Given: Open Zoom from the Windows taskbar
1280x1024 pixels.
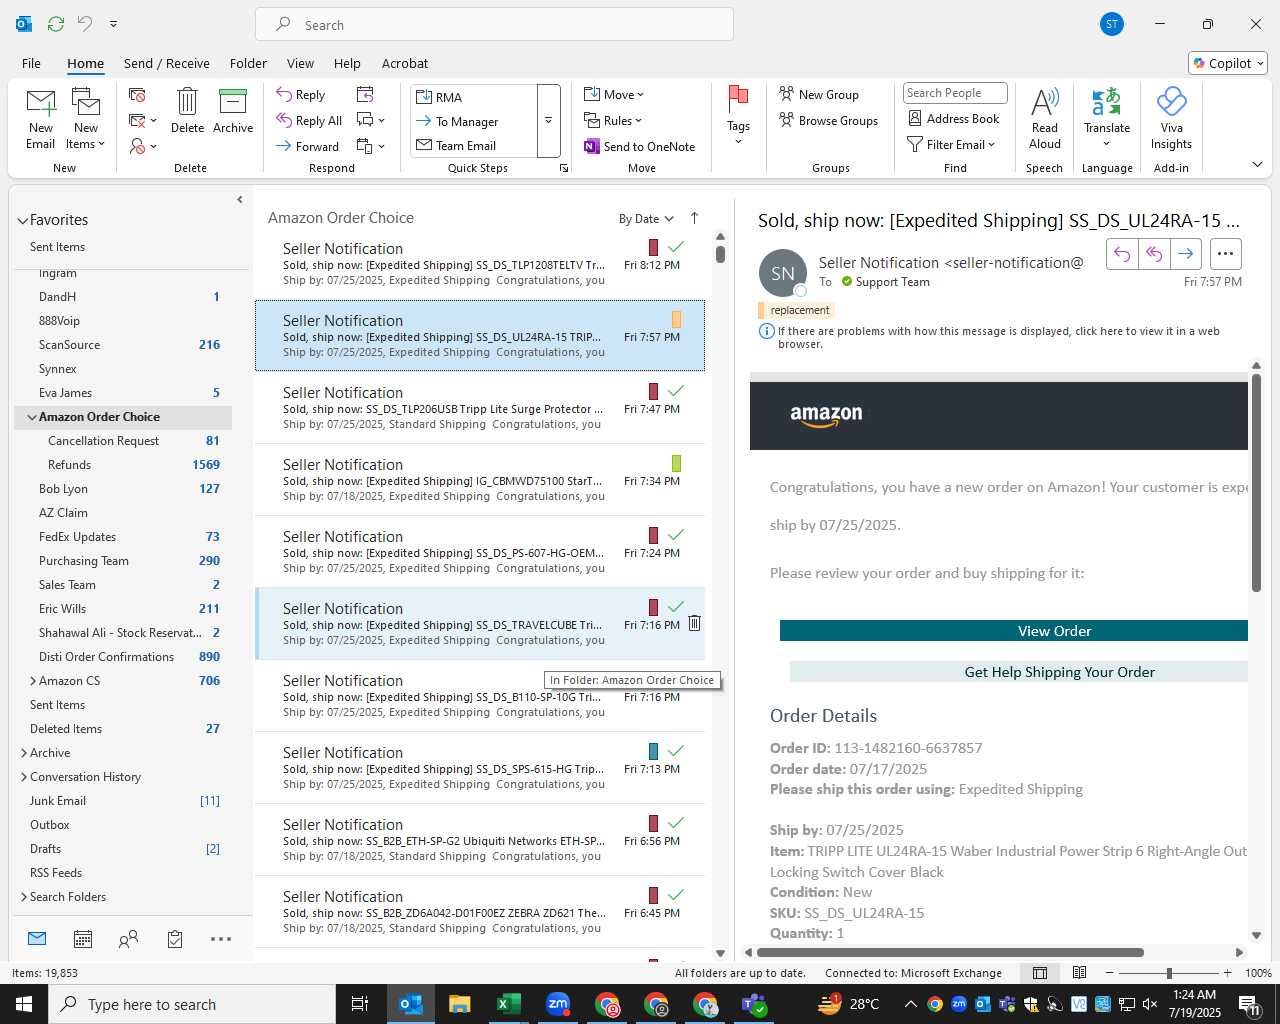Looking at the screenshot, I should point(558,1004).
